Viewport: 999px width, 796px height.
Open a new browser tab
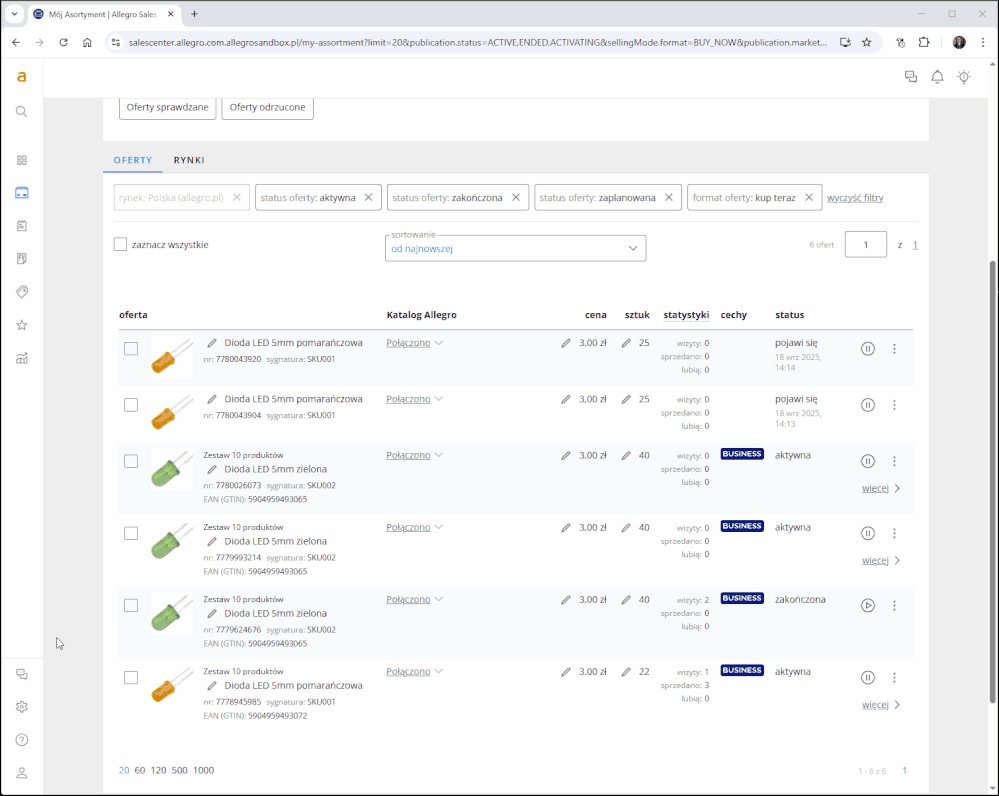coord(194,14)
